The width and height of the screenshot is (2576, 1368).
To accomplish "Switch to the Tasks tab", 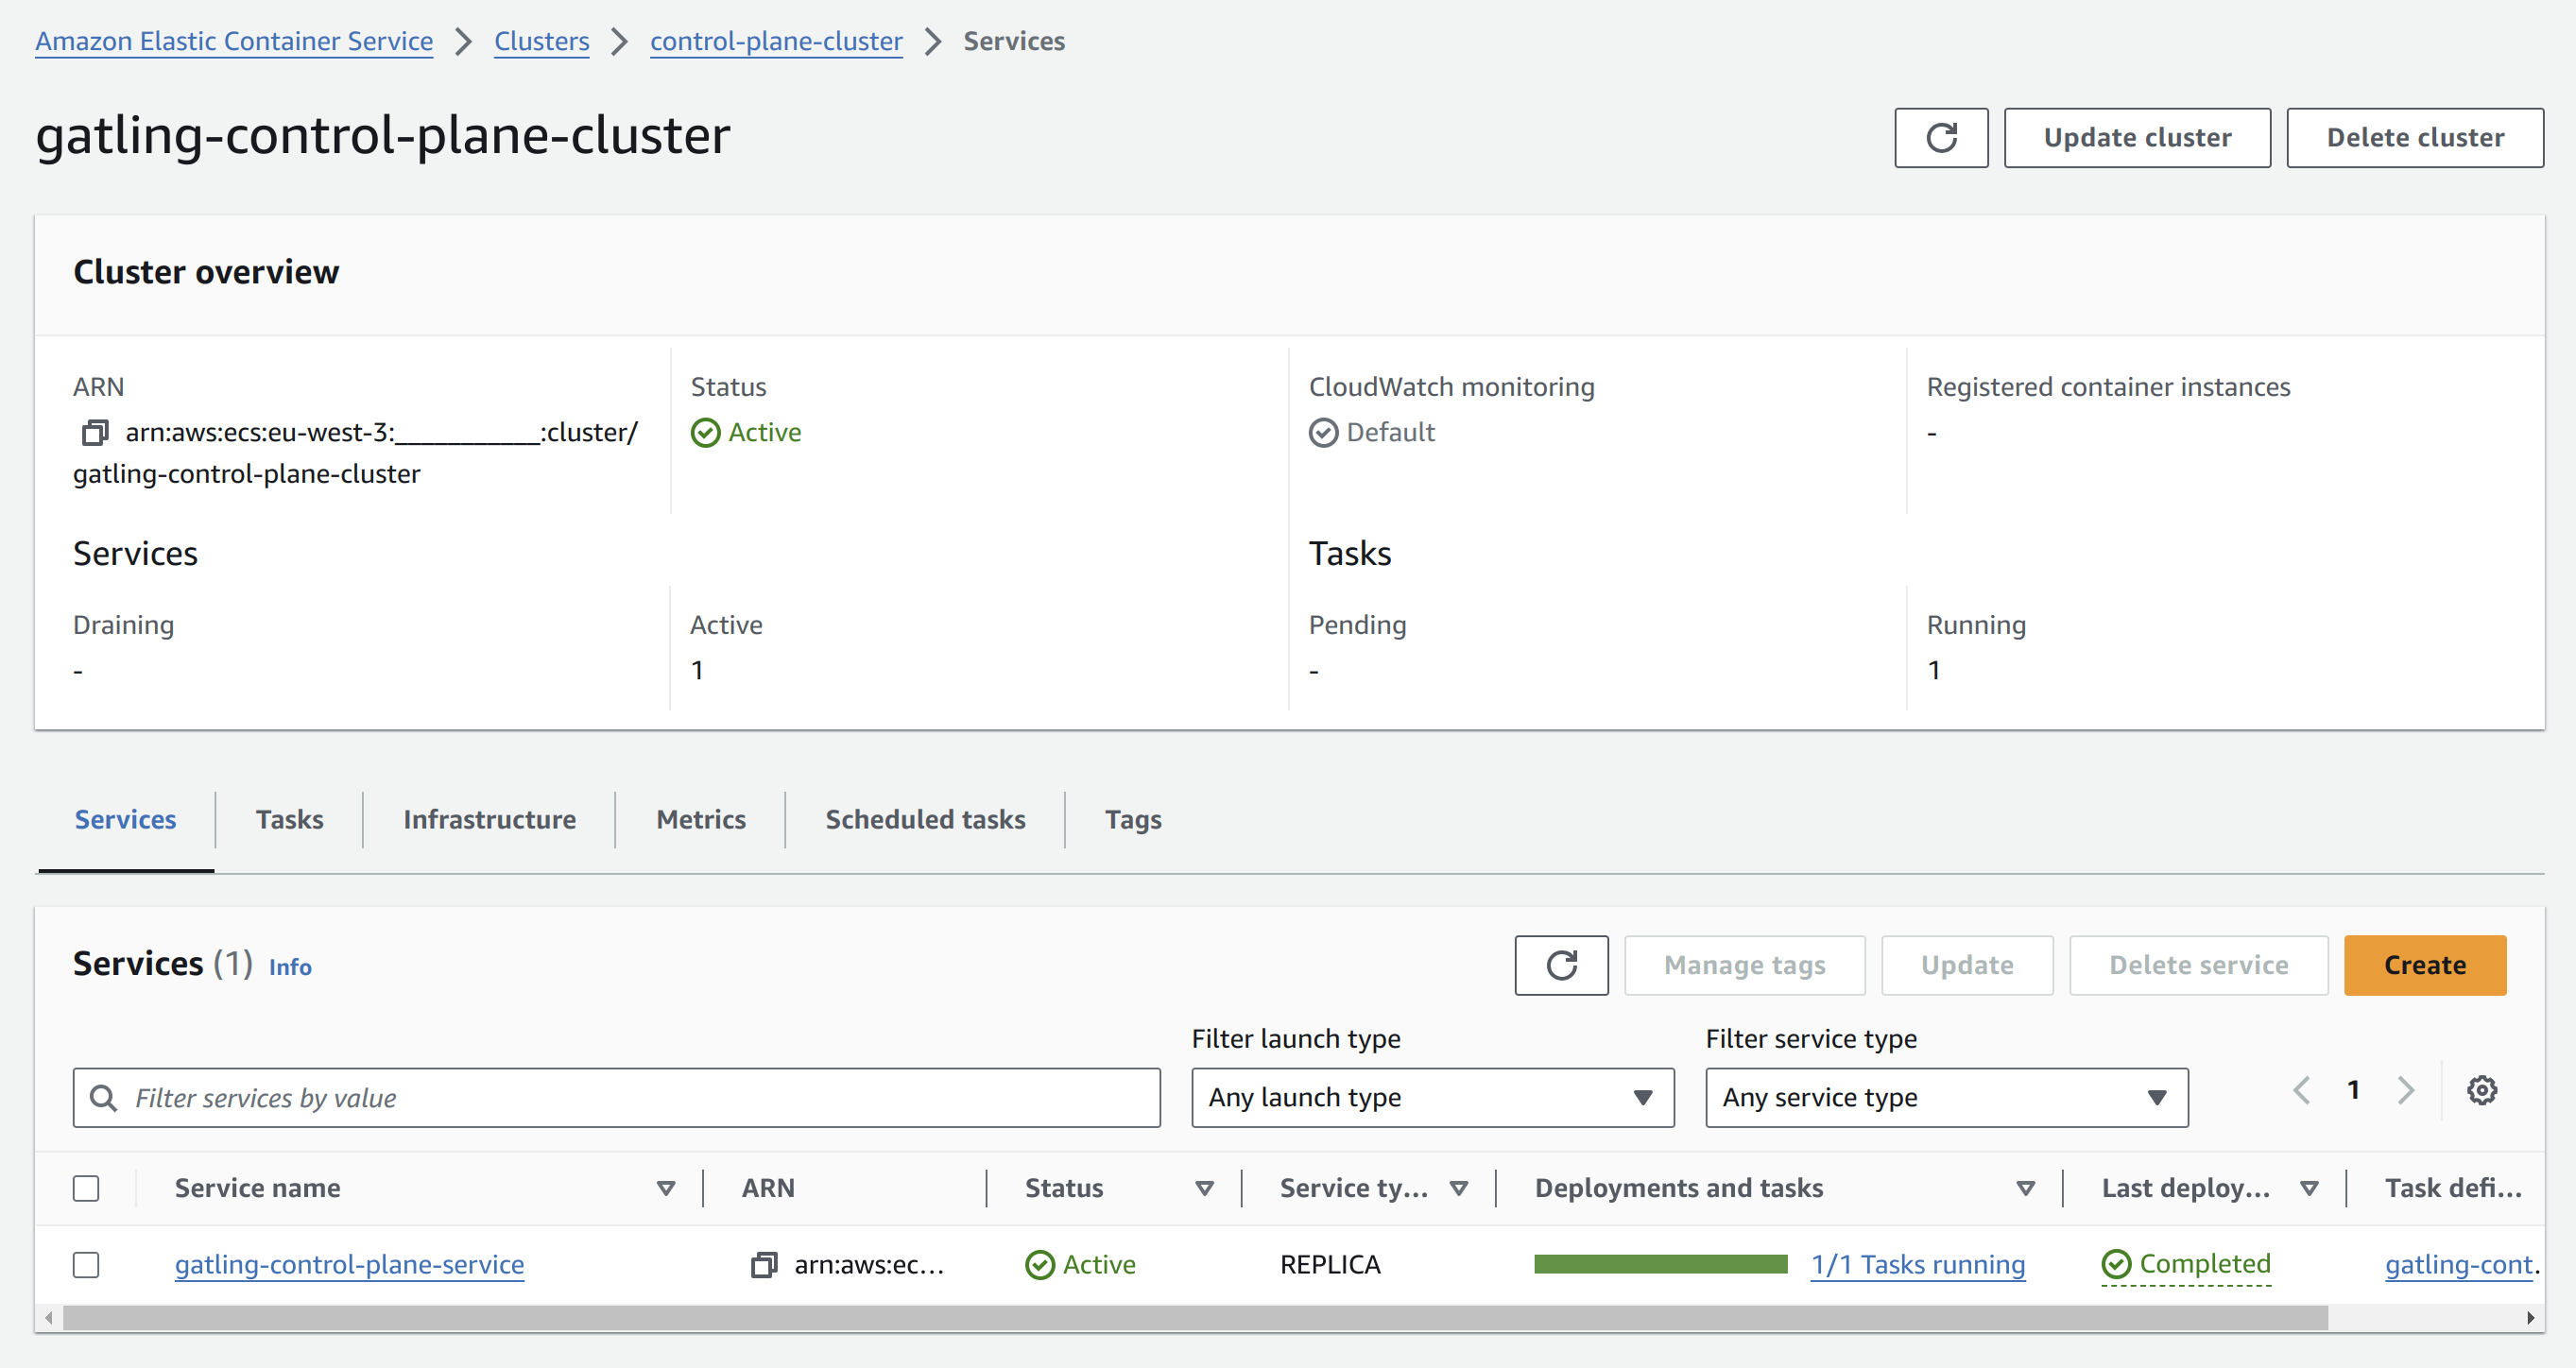I will pos(289,819).
